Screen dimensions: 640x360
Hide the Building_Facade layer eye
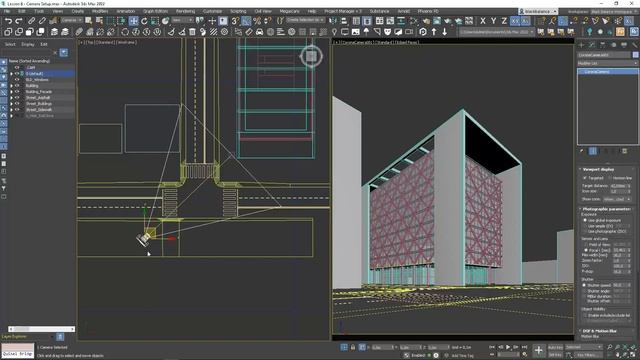tap(17, 92)
